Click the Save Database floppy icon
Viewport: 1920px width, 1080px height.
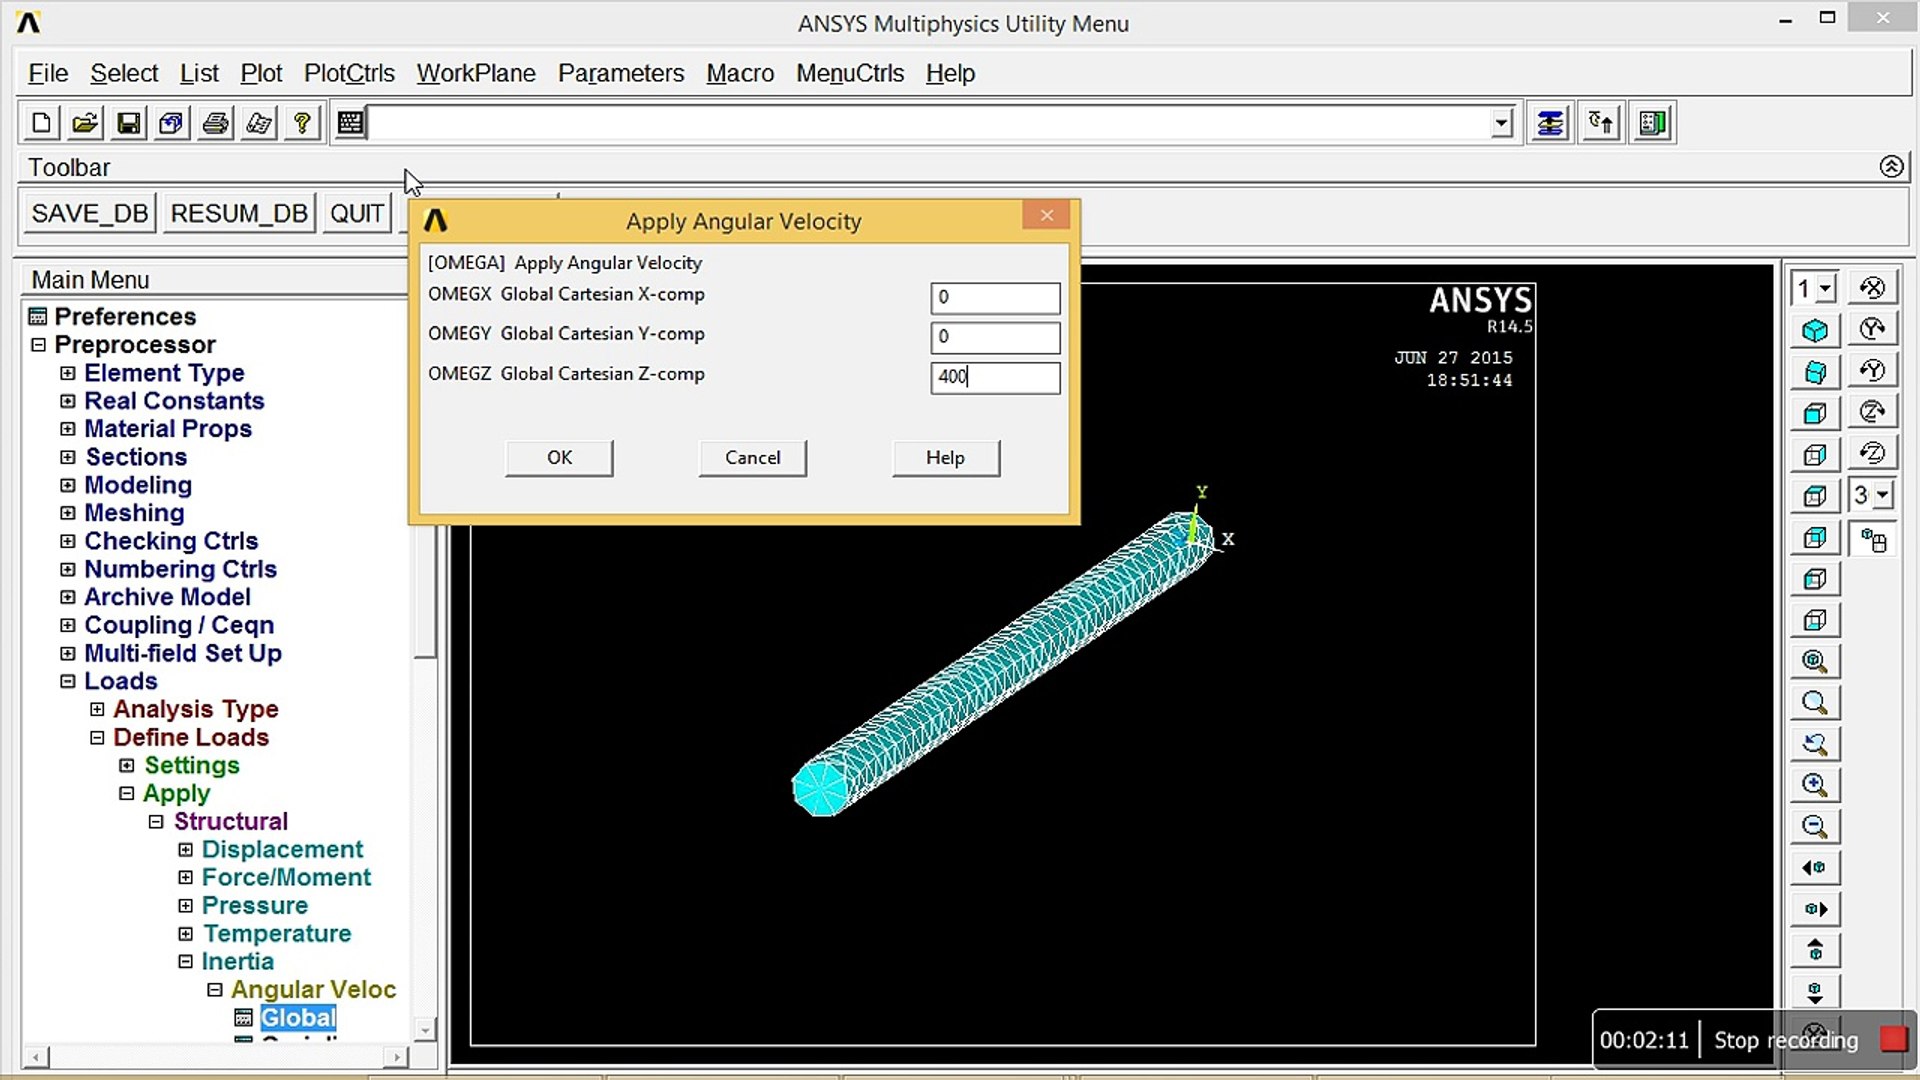128,123
